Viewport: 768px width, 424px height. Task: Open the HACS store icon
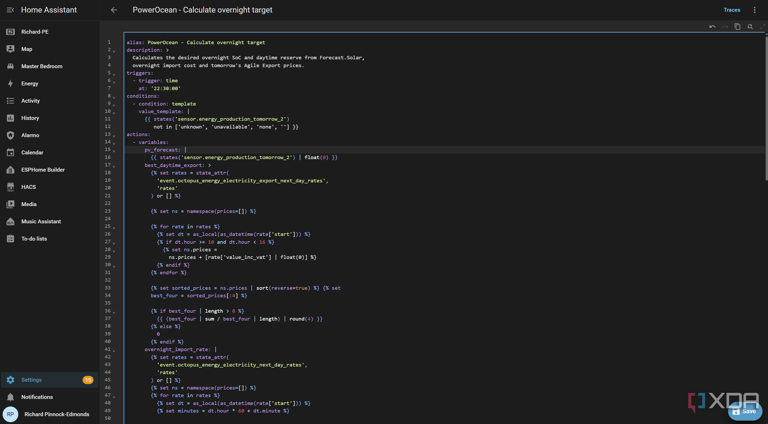coord(10,187)
